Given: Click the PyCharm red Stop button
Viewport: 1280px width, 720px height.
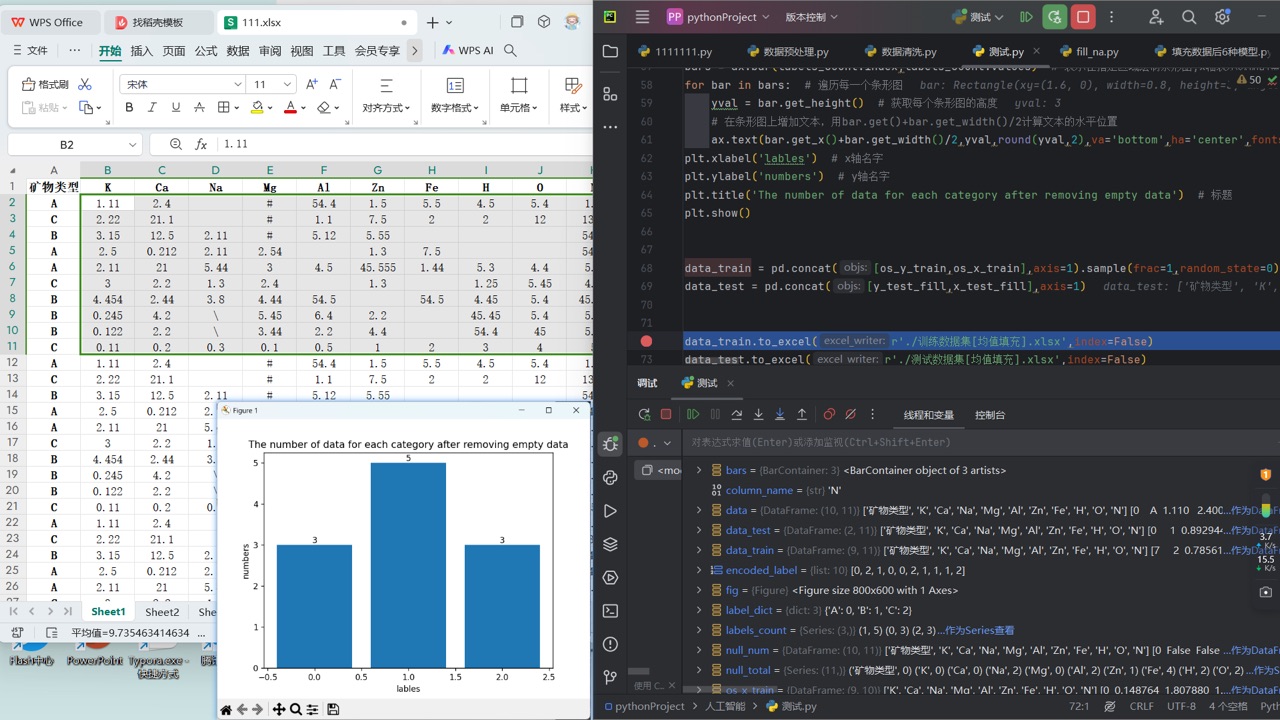Looking at the screenshot, I should coord(1083,17).
